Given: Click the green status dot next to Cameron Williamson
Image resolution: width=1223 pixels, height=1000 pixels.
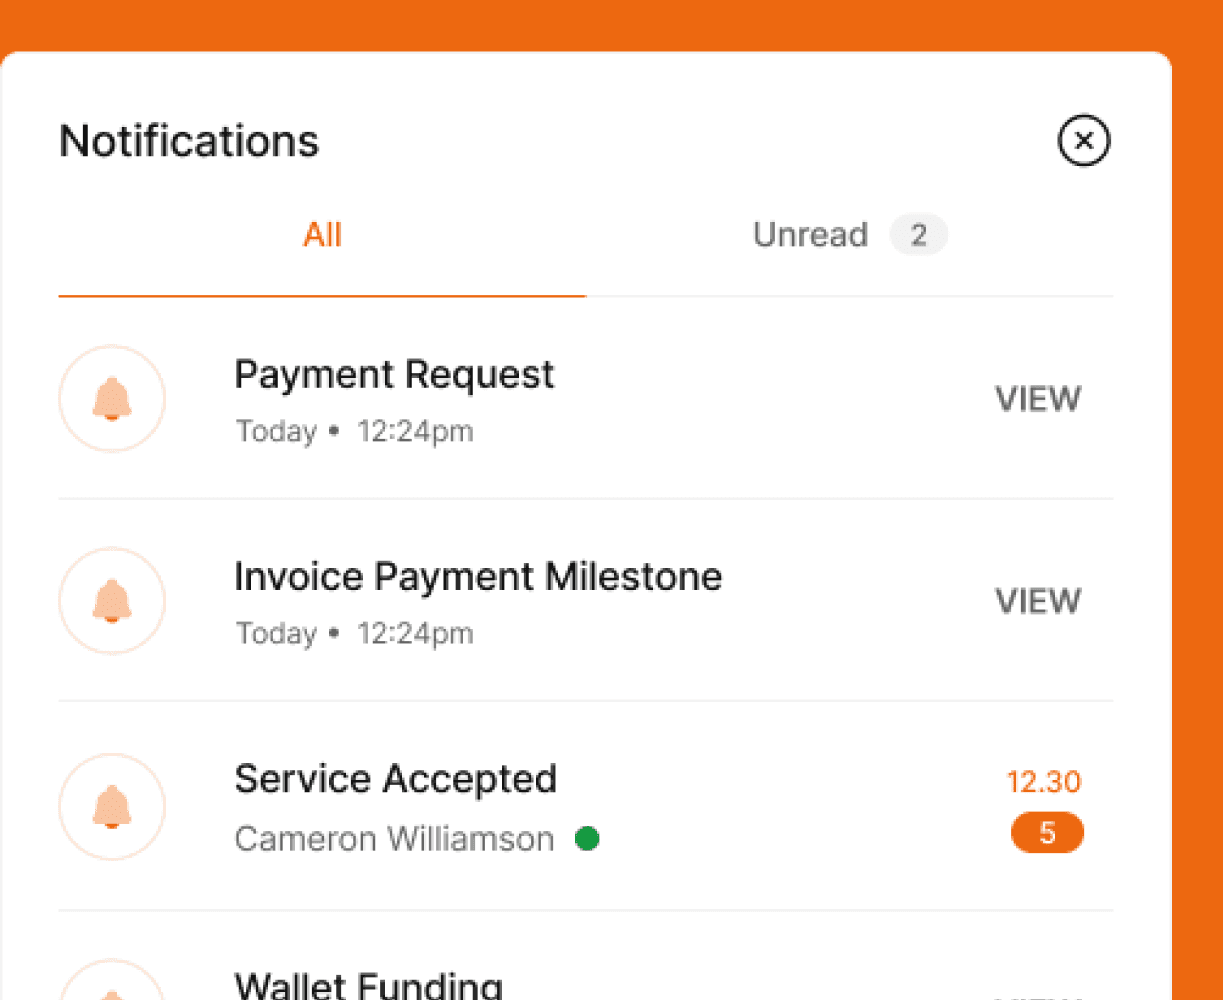Looking at the screenshot, I should [587, 839].
